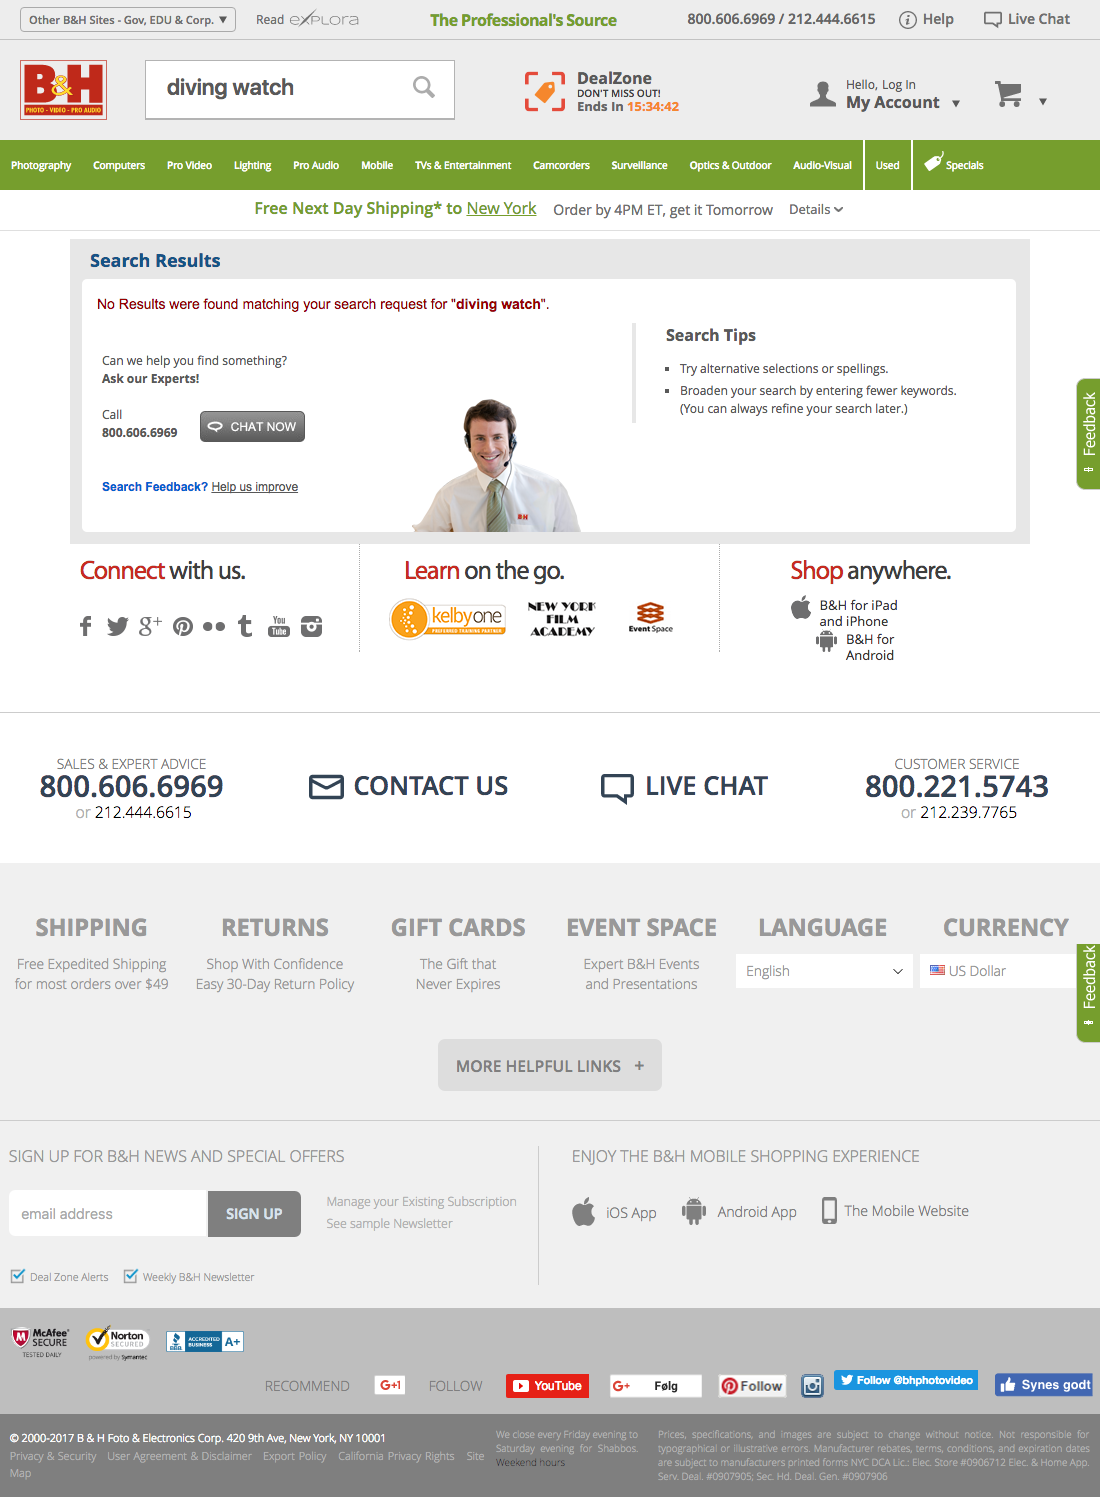Click the email address input field
The height and width of the screenshot is (1497, 1100).
[108, 1214]
